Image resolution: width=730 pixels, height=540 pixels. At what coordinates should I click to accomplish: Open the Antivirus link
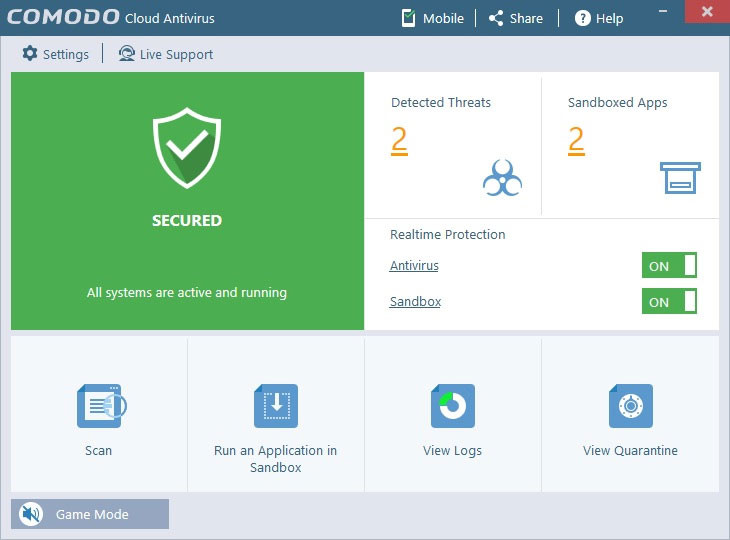pyautogui.click(x=414, y=265)
